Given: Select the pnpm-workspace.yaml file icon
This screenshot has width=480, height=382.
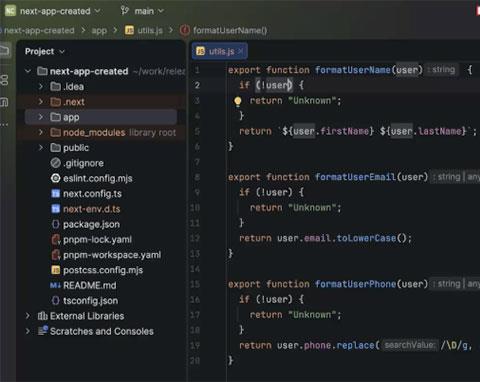Looking at the screenshot, I should (x=56, y=255).
